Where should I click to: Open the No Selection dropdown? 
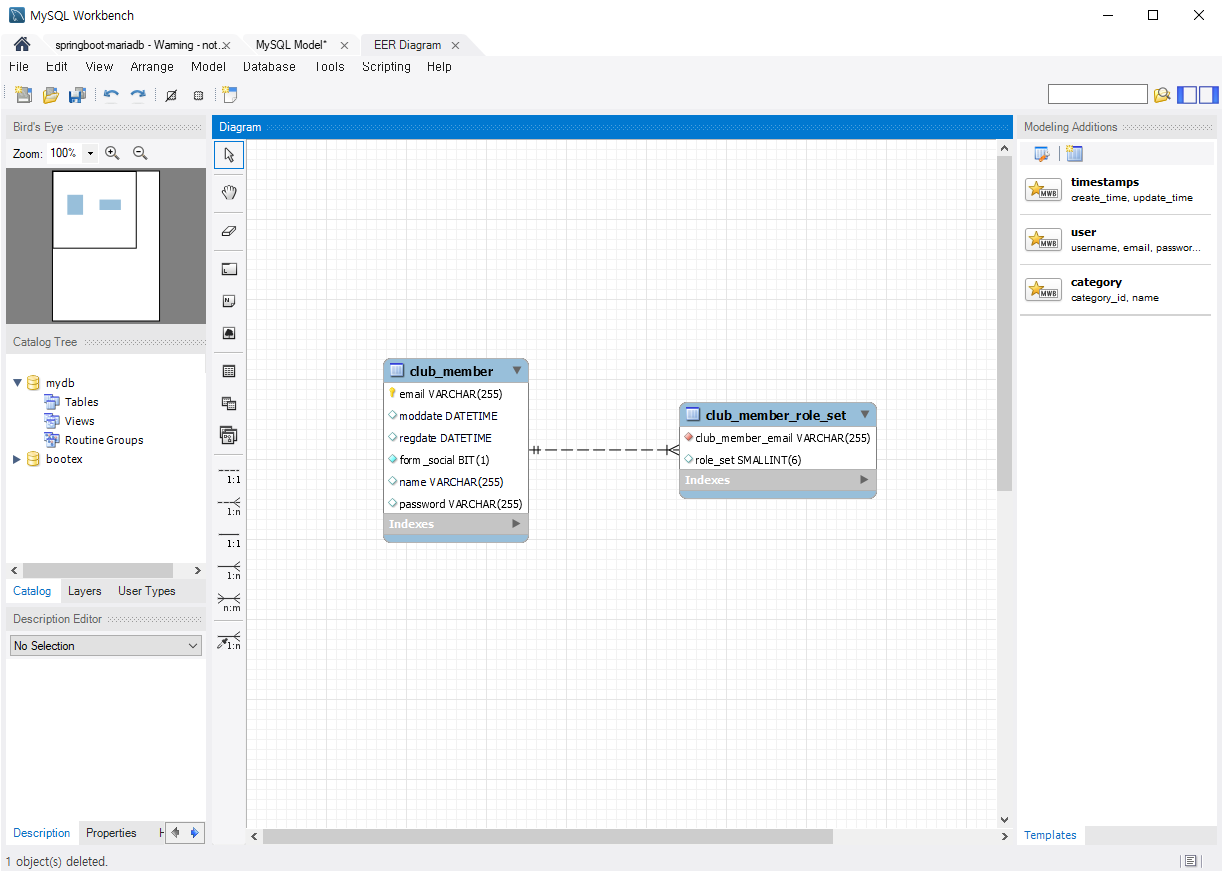pos(106,646)
